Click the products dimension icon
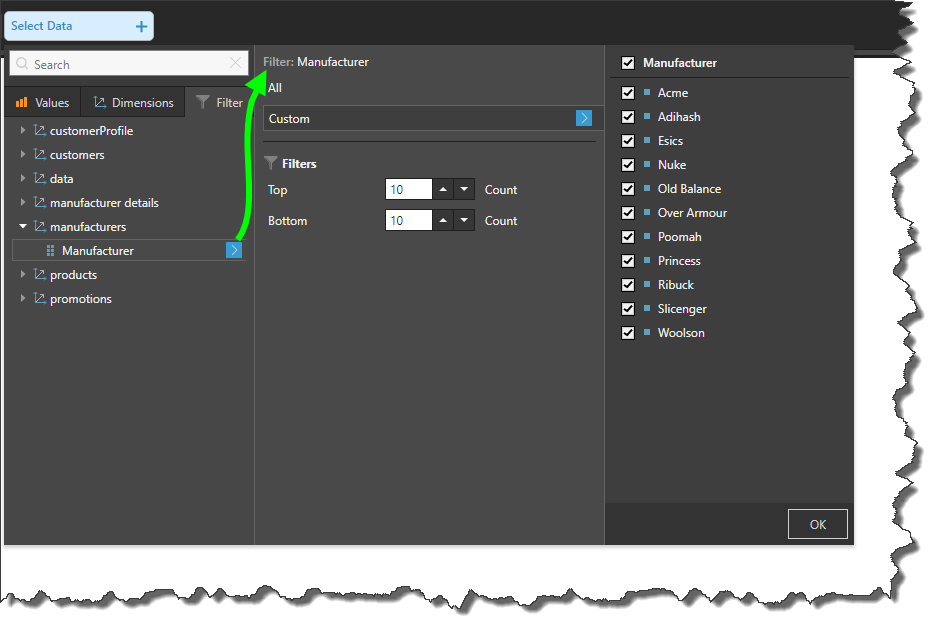938x628 pixels. 39,274
